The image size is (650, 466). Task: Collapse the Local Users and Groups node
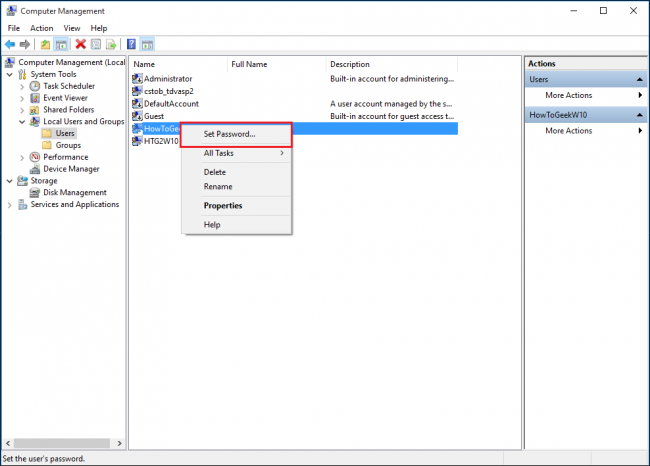[21, 121]
